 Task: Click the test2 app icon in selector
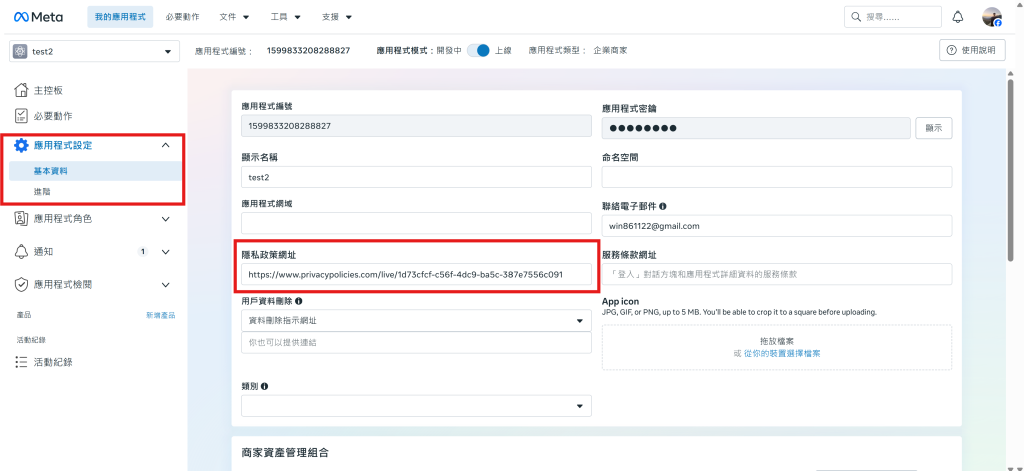[20, 52]
